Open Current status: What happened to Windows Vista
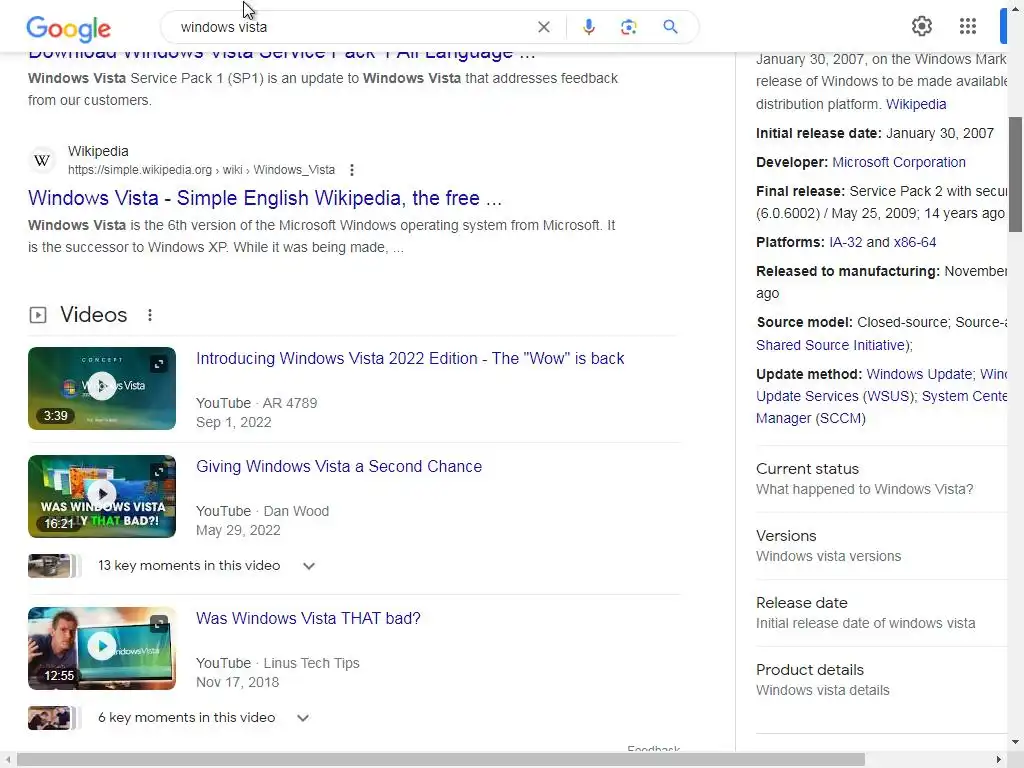 [x=882, y=479]
